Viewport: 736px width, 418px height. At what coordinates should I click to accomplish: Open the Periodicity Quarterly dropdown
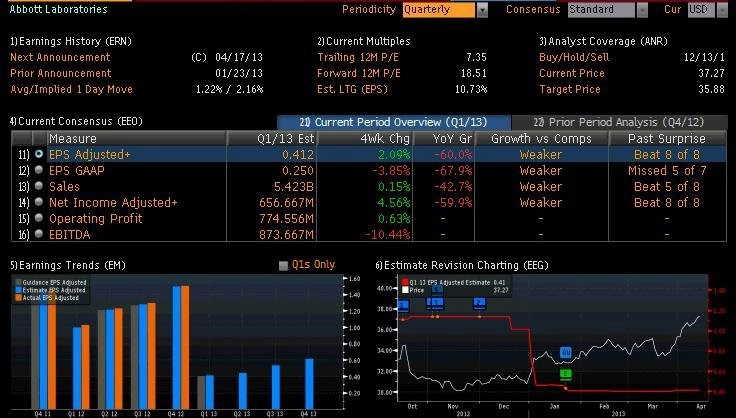(x=482, y=10)
